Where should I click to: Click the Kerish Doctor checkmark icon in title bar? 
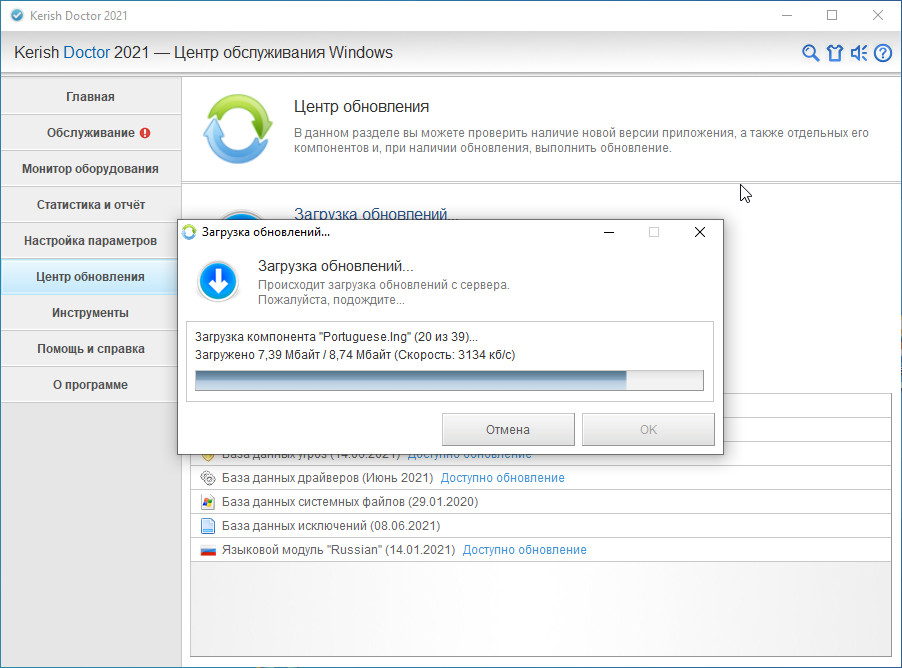coord(17,16)
